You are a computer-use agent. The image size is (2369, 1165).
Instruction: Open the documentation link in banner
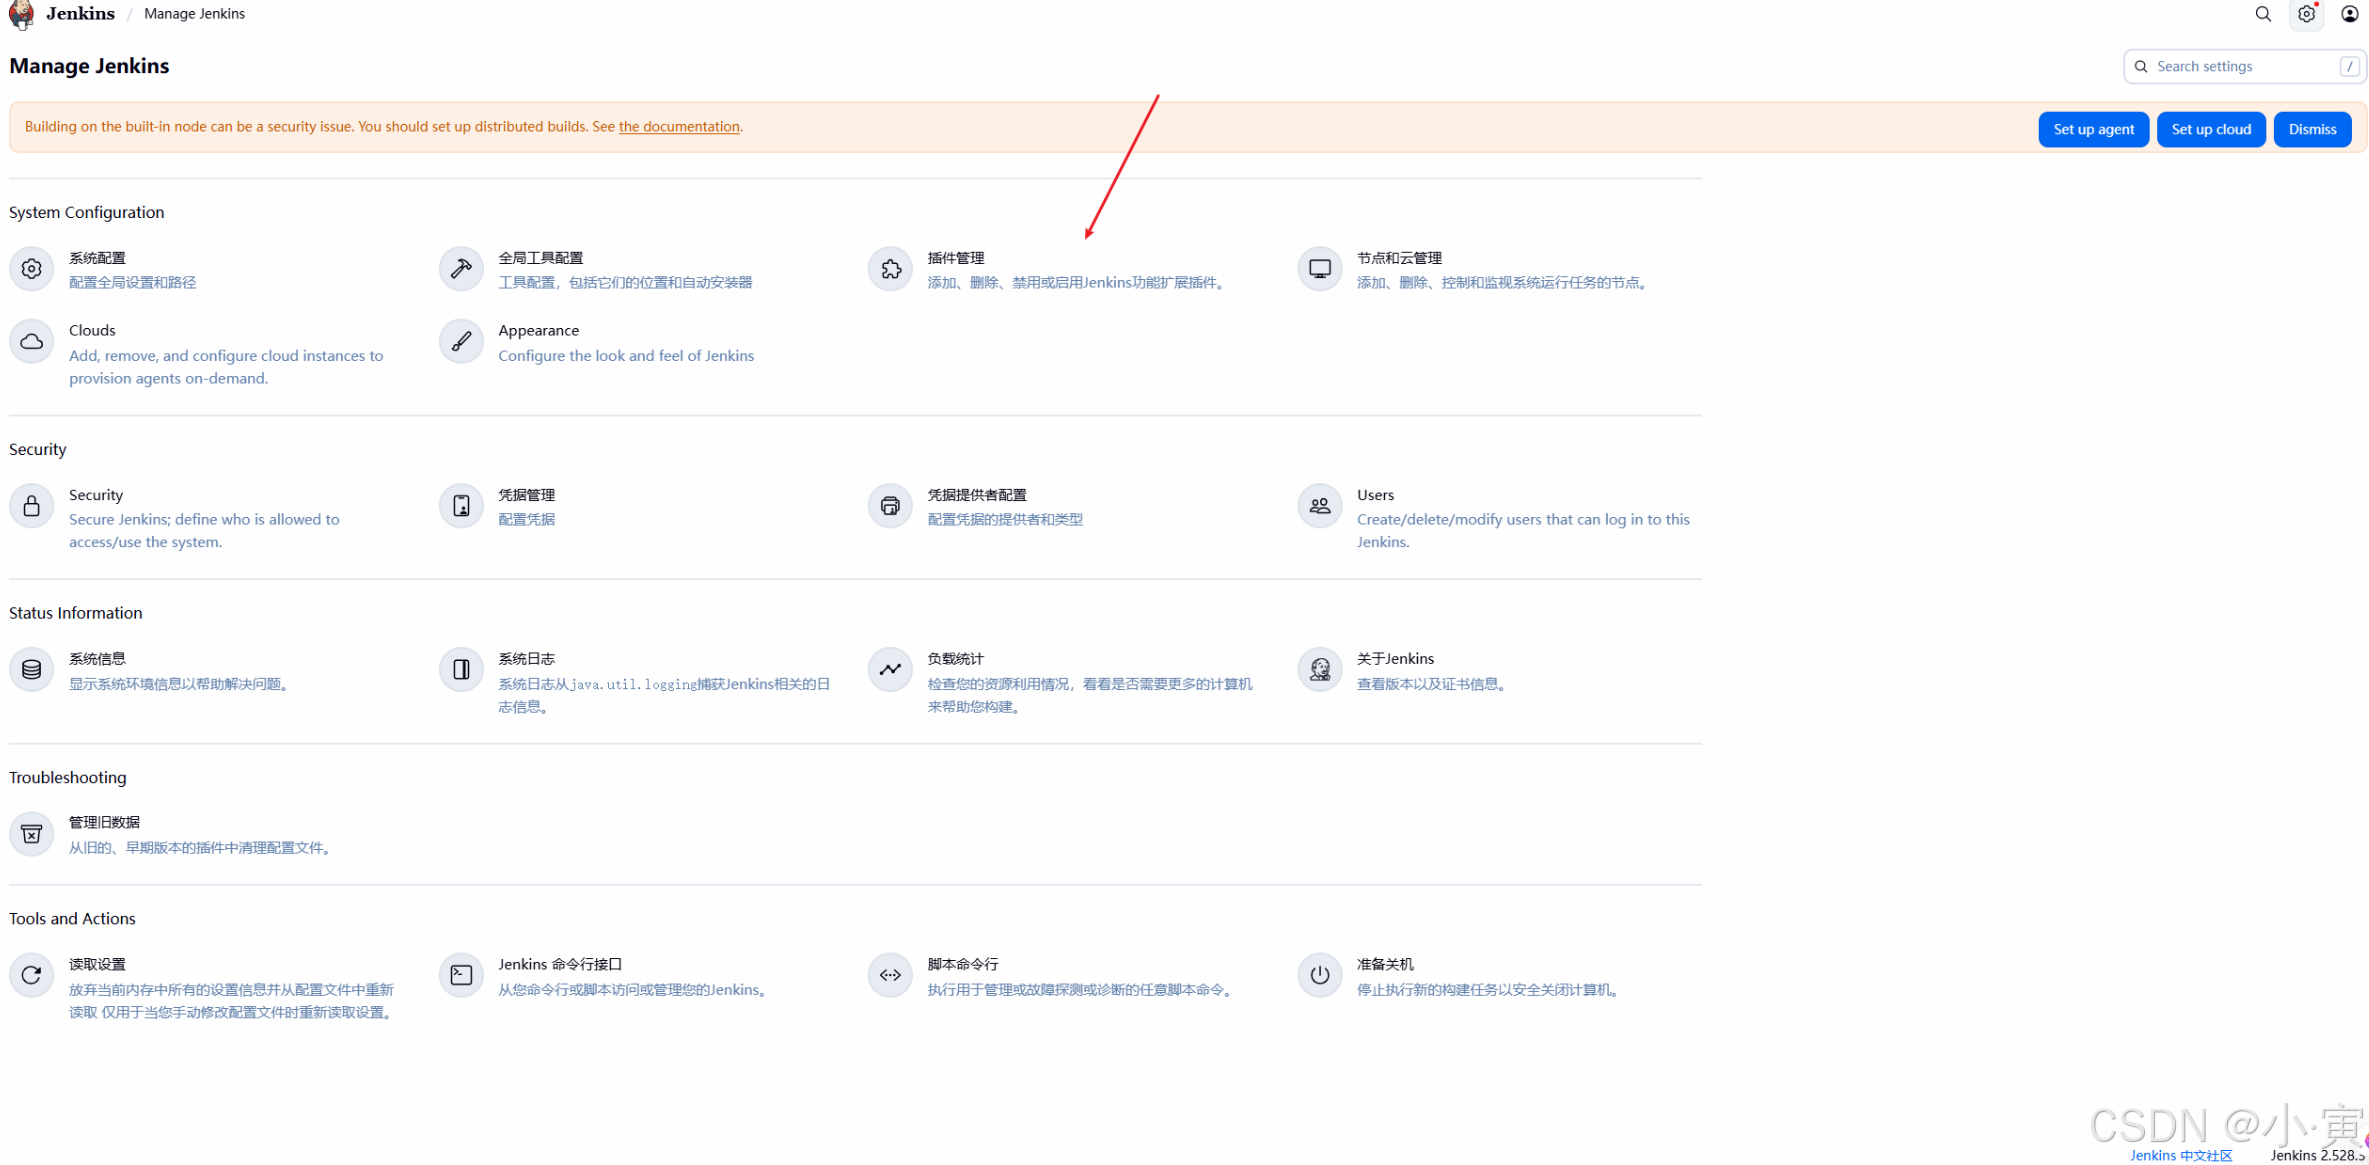coord(679,127)
